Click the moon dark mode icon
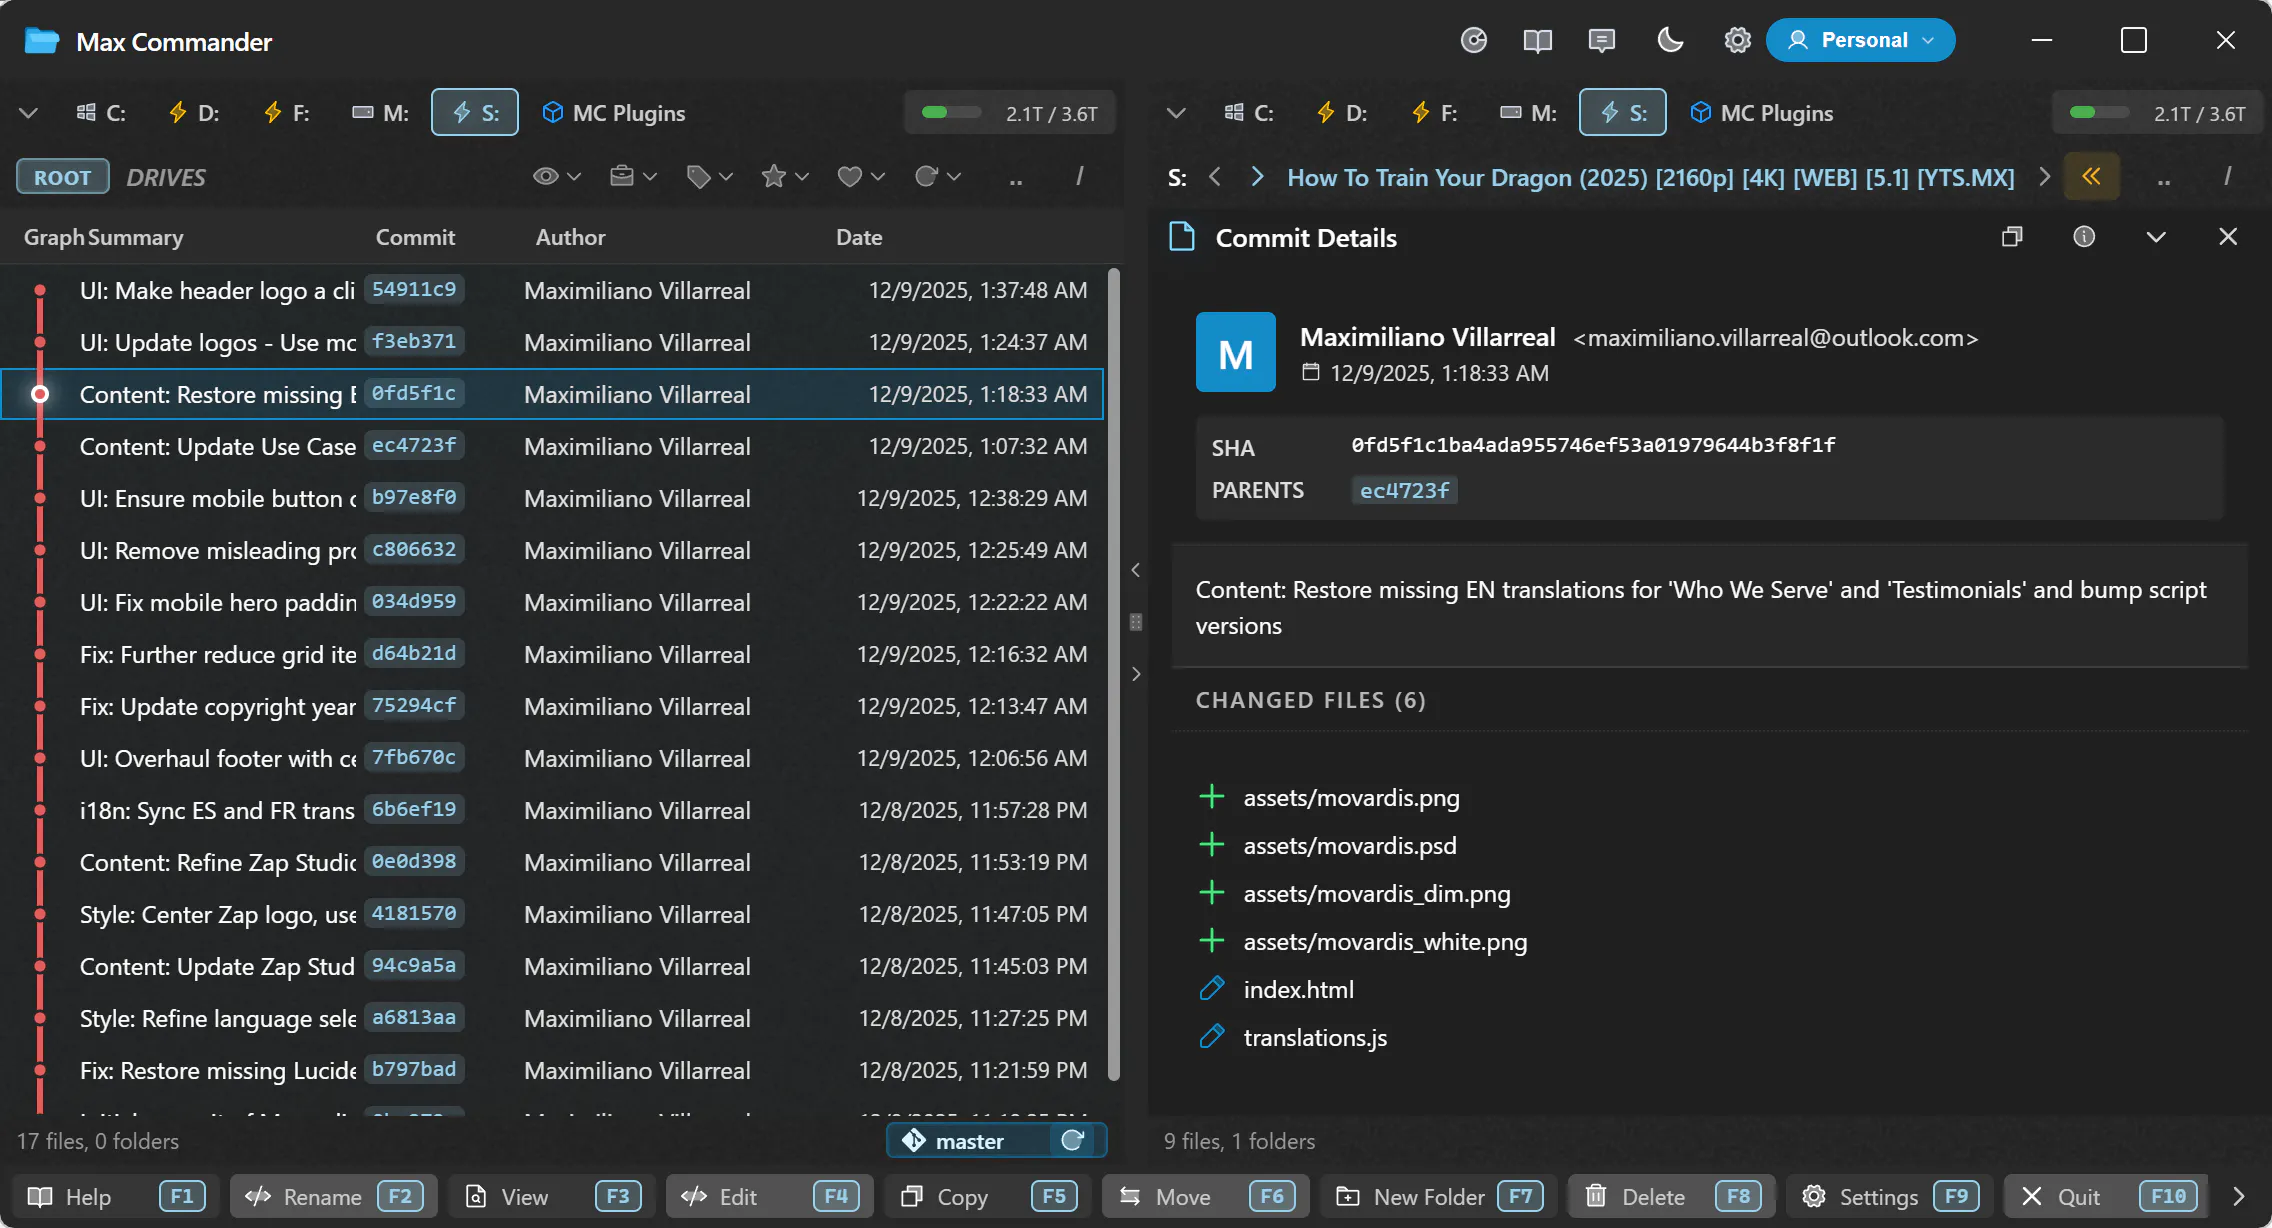This screenshot has width=2272, height=1228. 1670,40
